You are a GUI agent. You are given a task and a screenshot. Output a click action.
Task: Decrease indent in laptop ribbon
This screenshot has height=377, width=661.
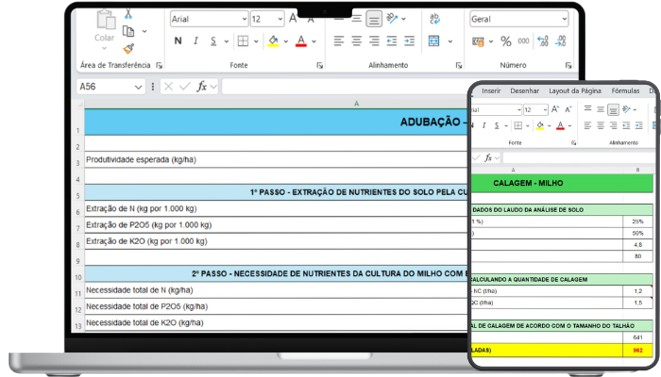click(392, 41)
